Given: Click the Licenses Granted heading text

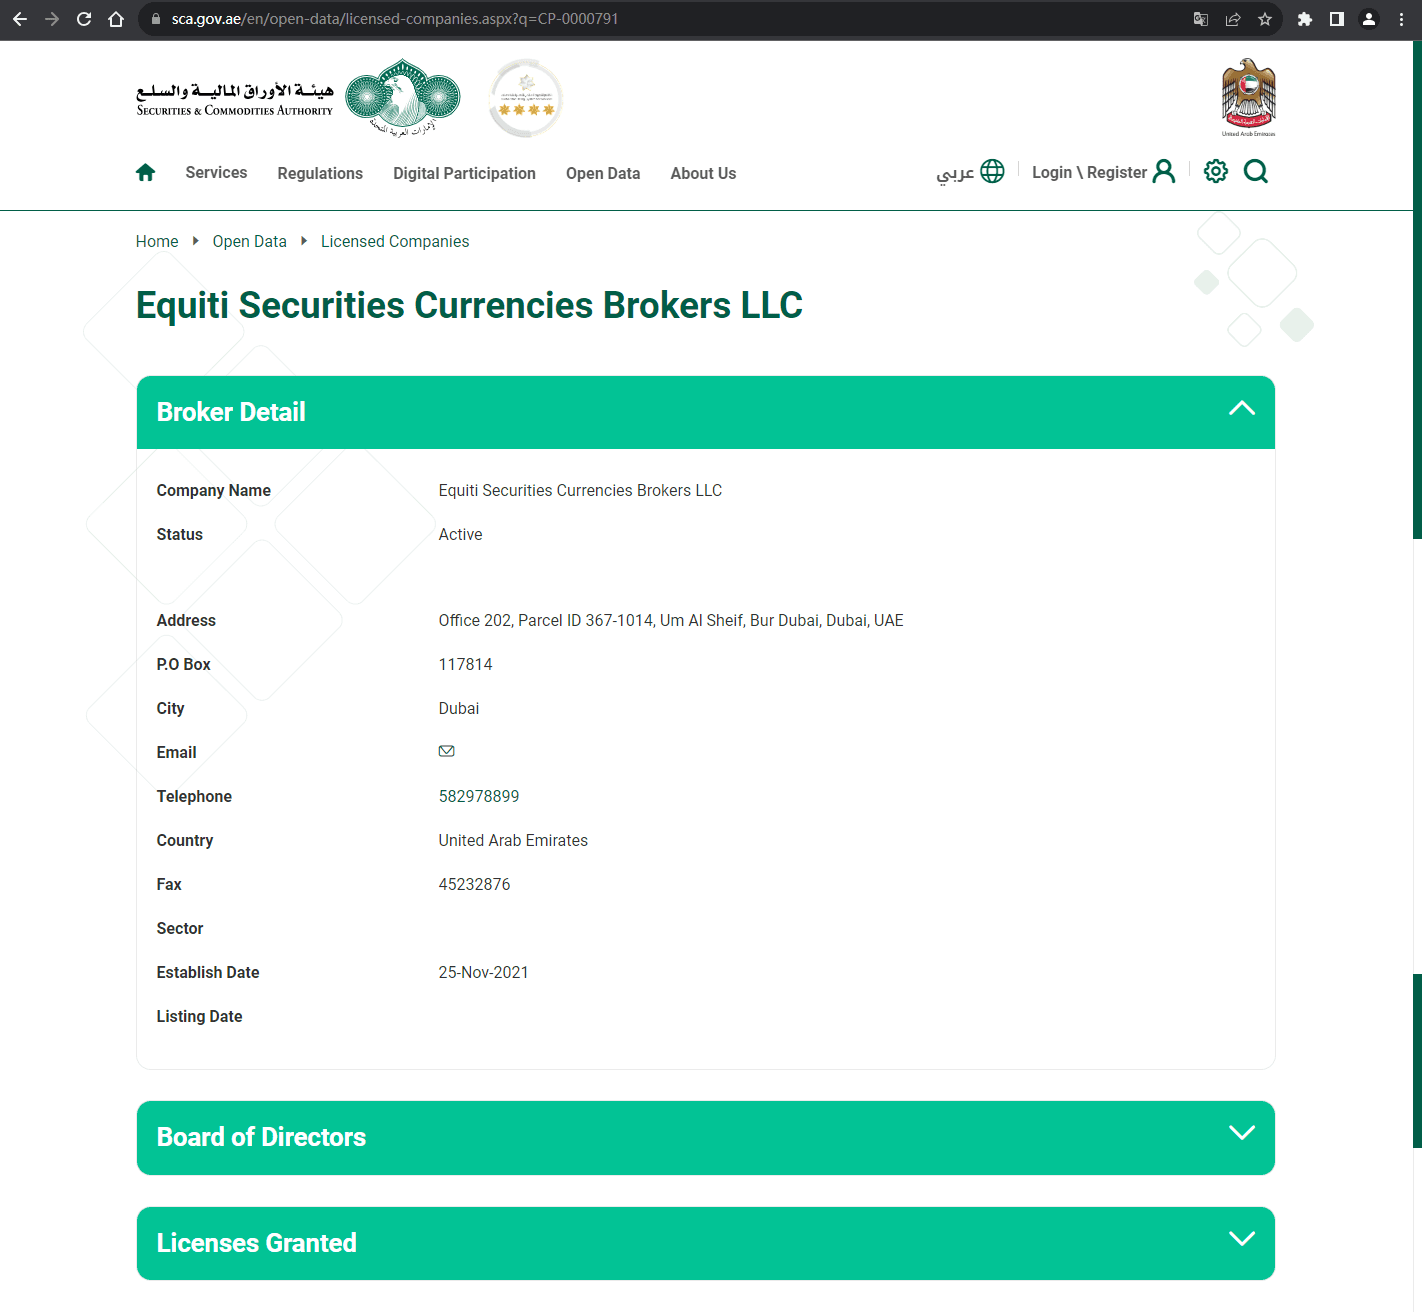Looking at the screenshot, I should (257, 1243).
